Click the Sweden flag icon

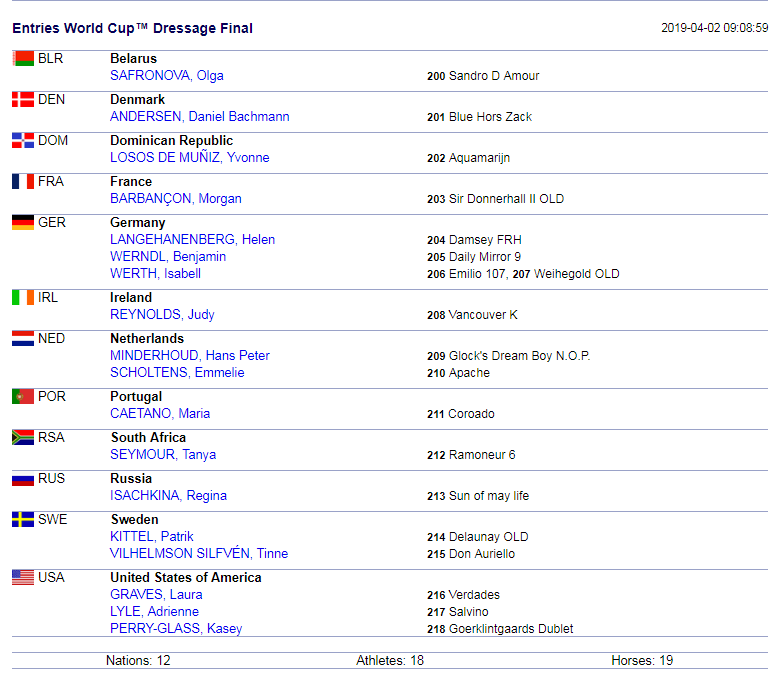pos(23,520)
